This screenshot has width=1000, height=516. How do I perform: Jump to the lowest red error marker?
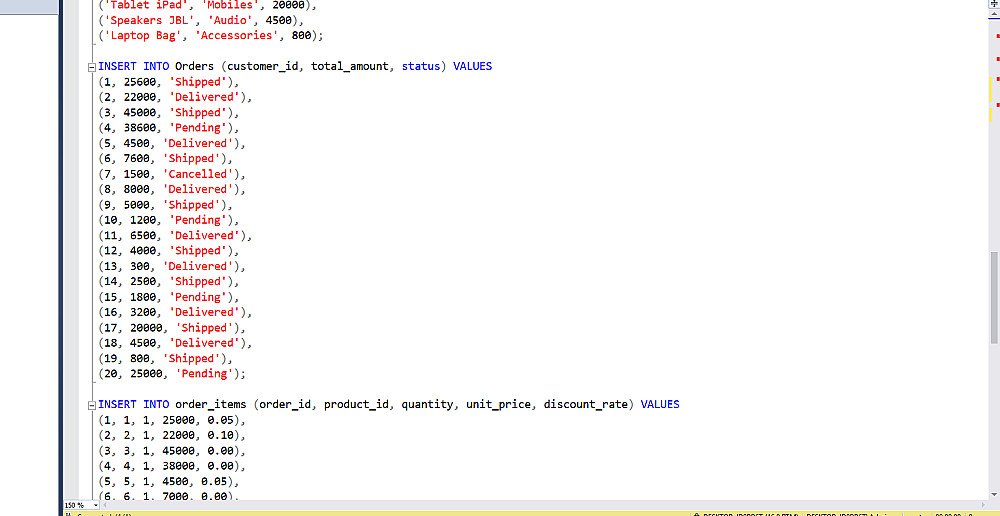[x=996, y=105]
